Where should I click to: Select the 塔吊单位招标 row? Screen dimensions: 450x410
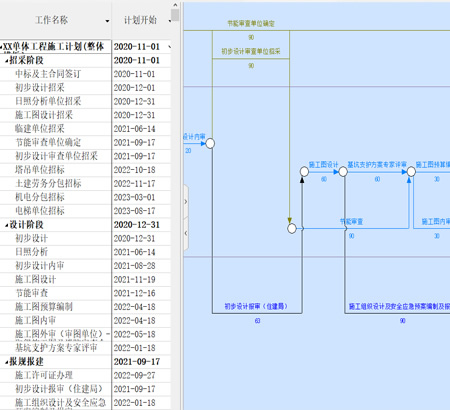[85, 170]
